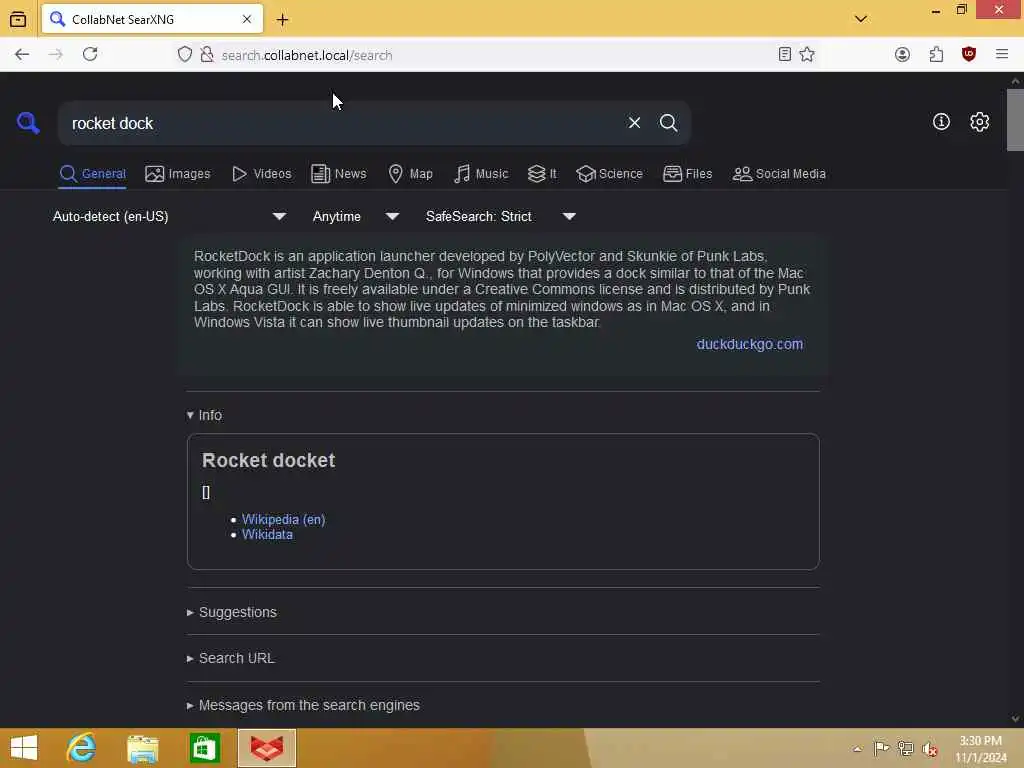Image resolution: width=1024 pixels, height=768 pixels.
Task: Open File Explorer from taskbar
Action: tap(143, 748)
